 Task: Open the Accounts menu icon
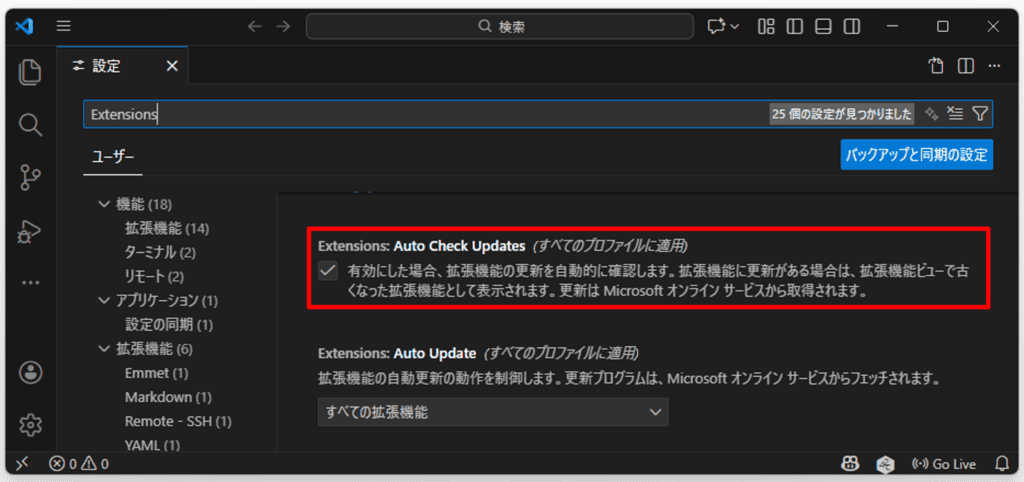30,372
